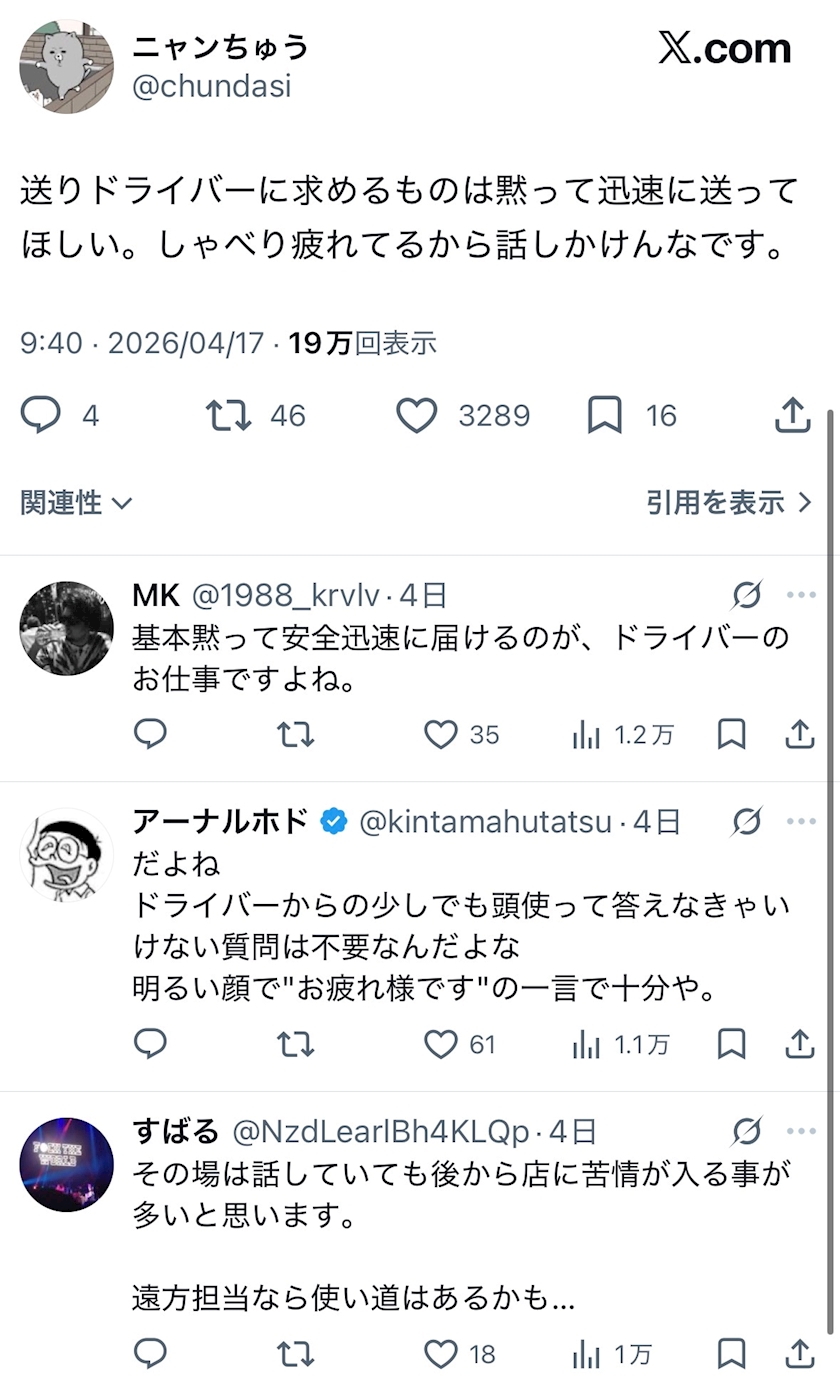Like MK's reply with 35 likes
Viewport: 840px width, 1391px height.
(440, 735)
